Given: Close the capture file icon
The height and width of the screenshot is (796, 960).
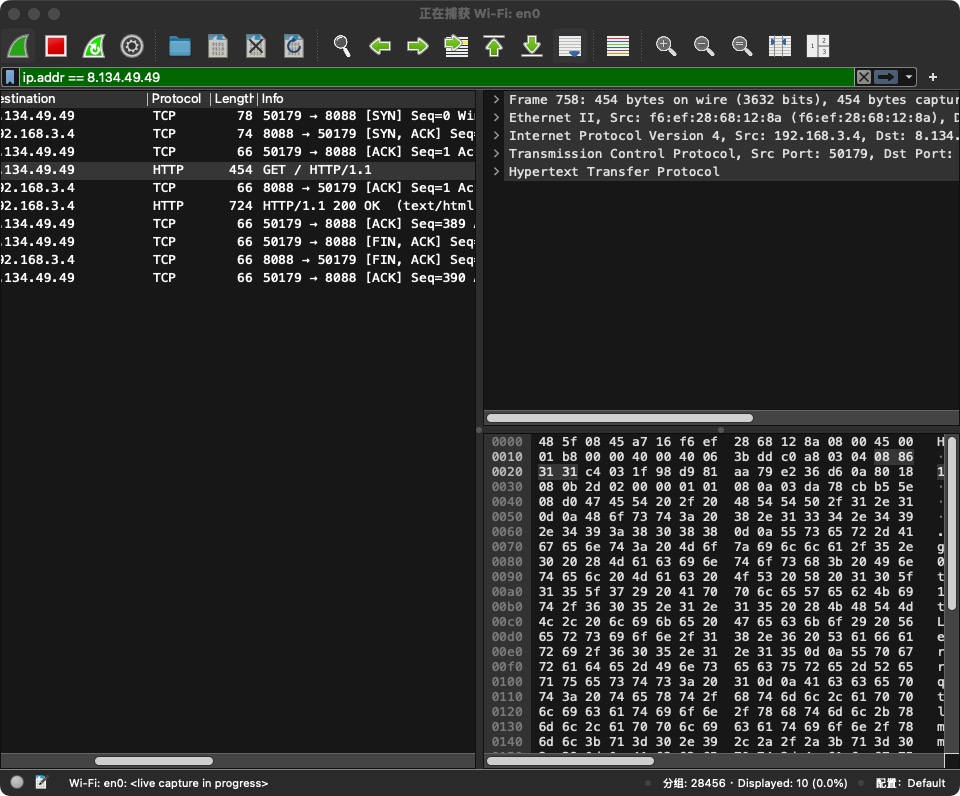Looking at the screenshot, I should [x=255, y=46].
